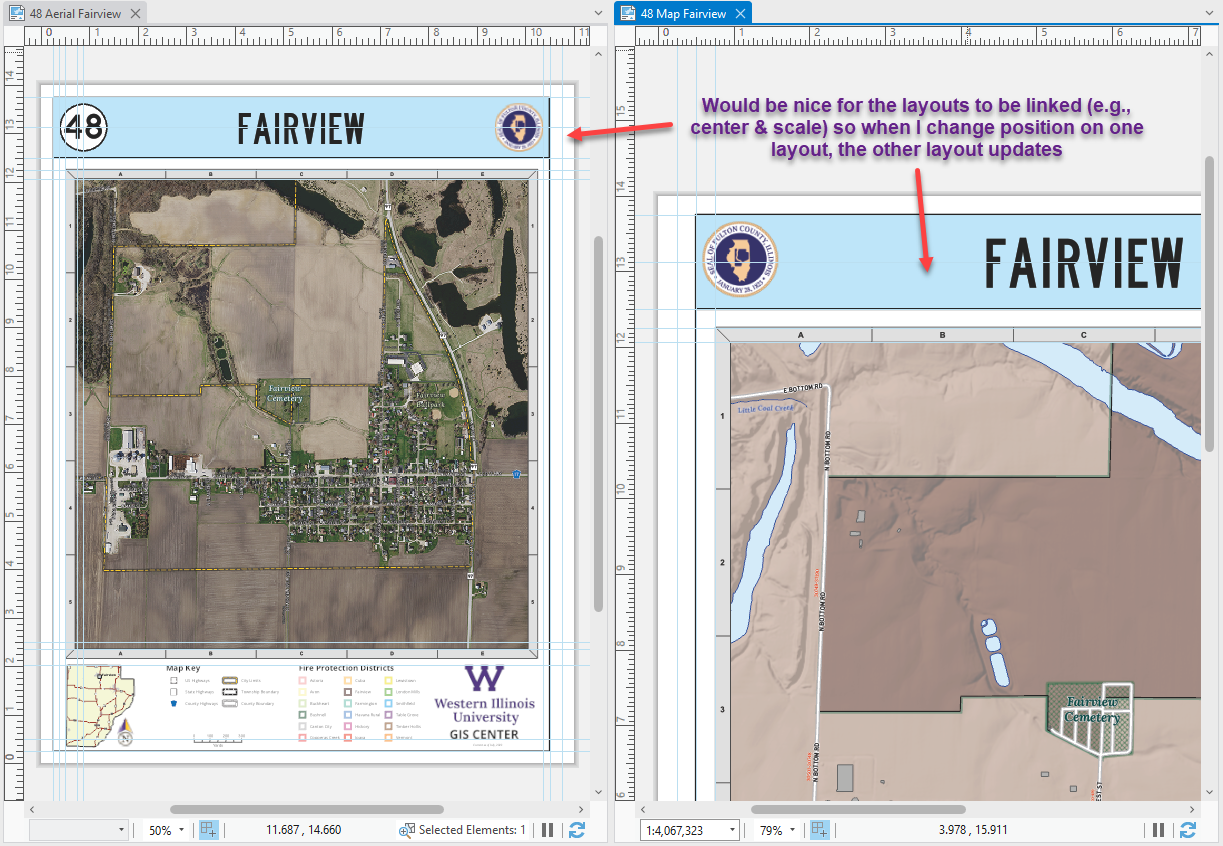
Task: Toggle the grid template icon beside the 50% zoom
Action: coord(208,829)
